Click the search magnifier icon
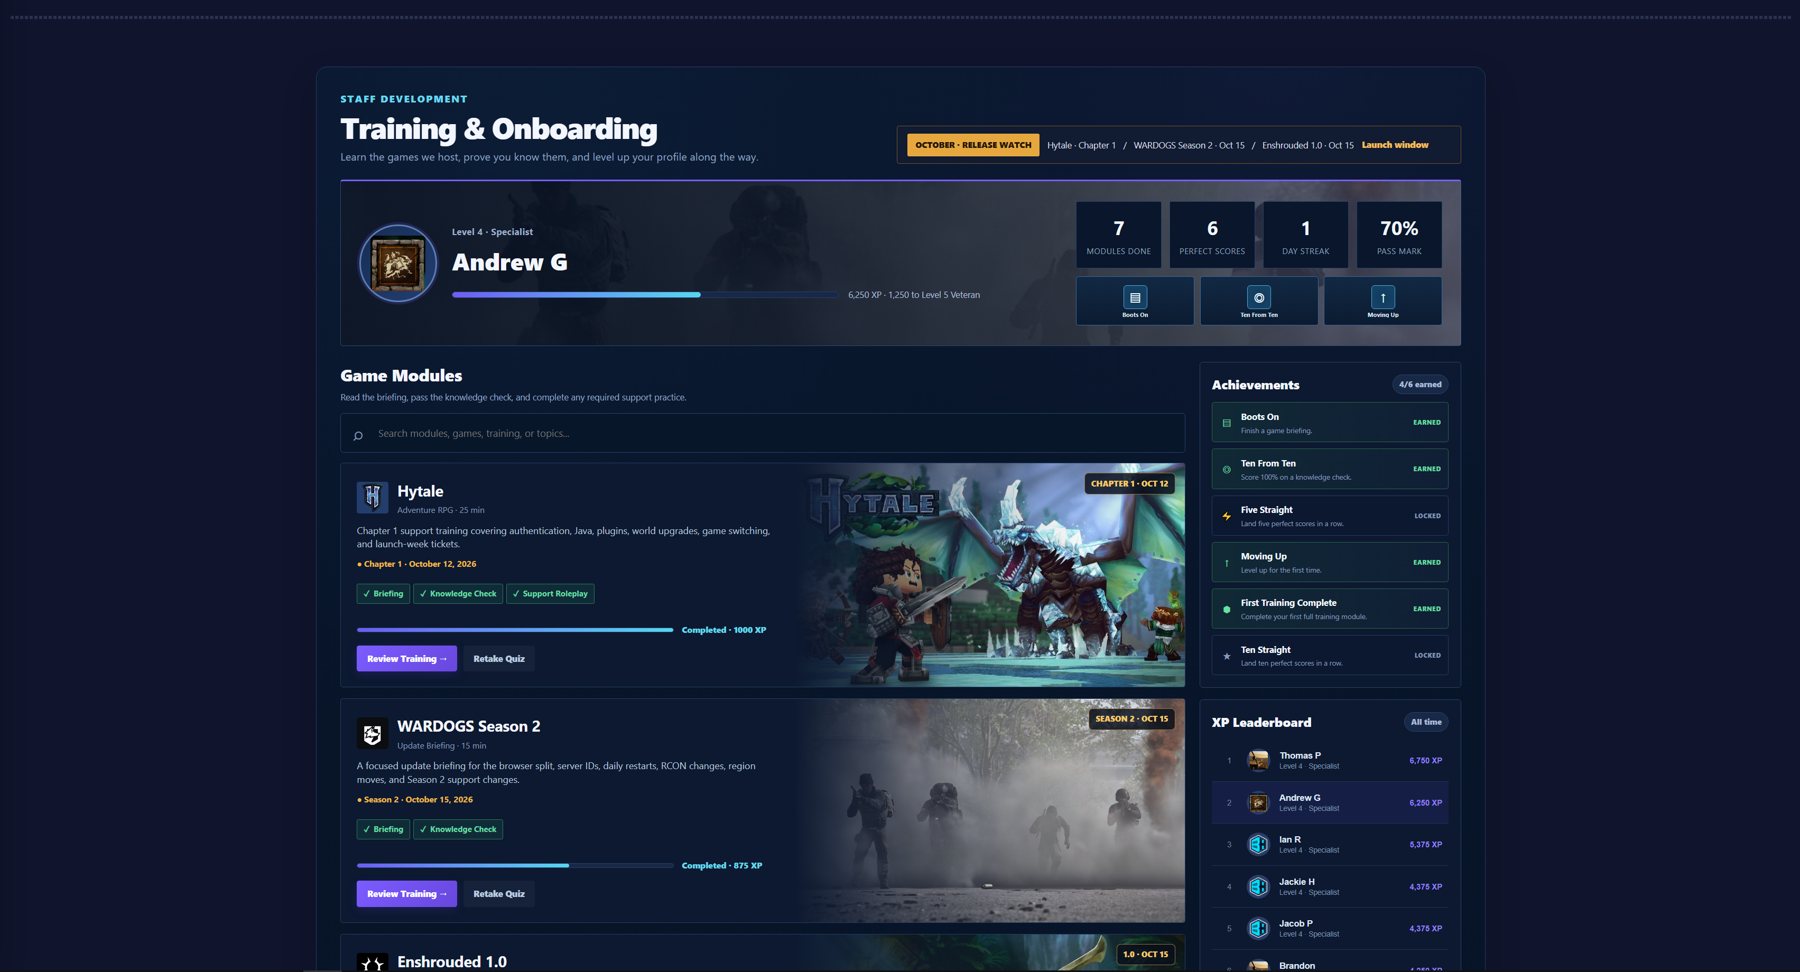 tap(358, 435)
